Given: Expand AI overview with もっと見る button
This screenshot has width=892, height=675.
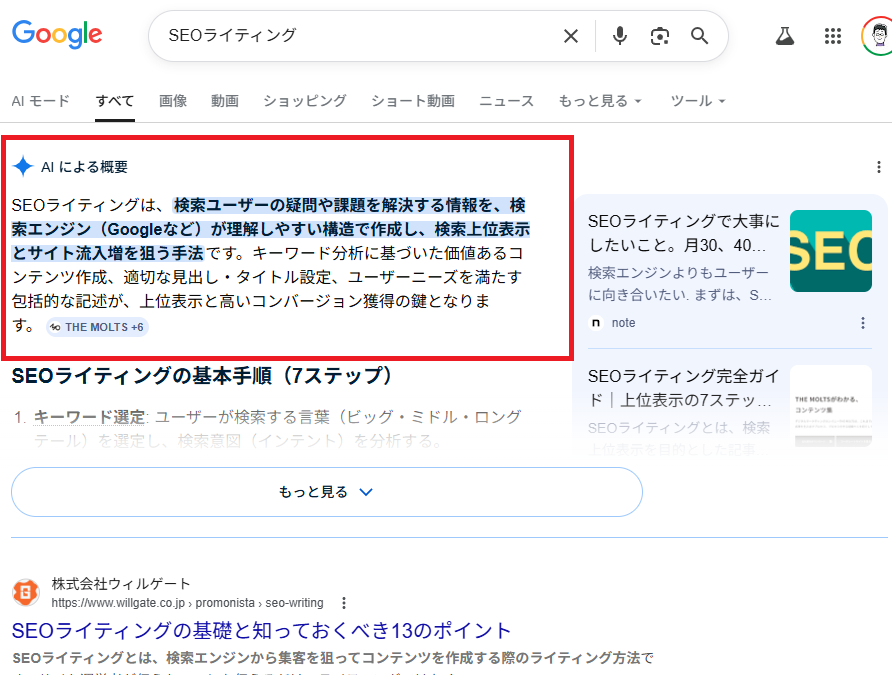Looking at the screenshot, I should pos(326,492).
